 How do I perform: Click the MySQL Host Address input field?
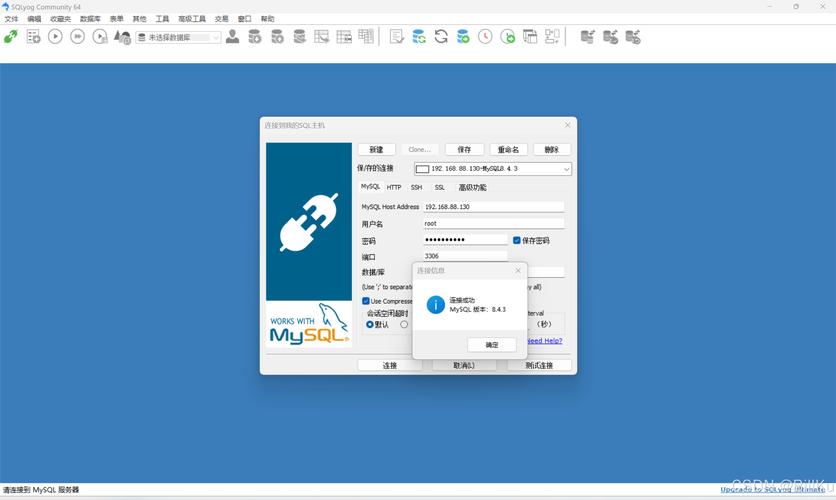[x=493, y=207]
